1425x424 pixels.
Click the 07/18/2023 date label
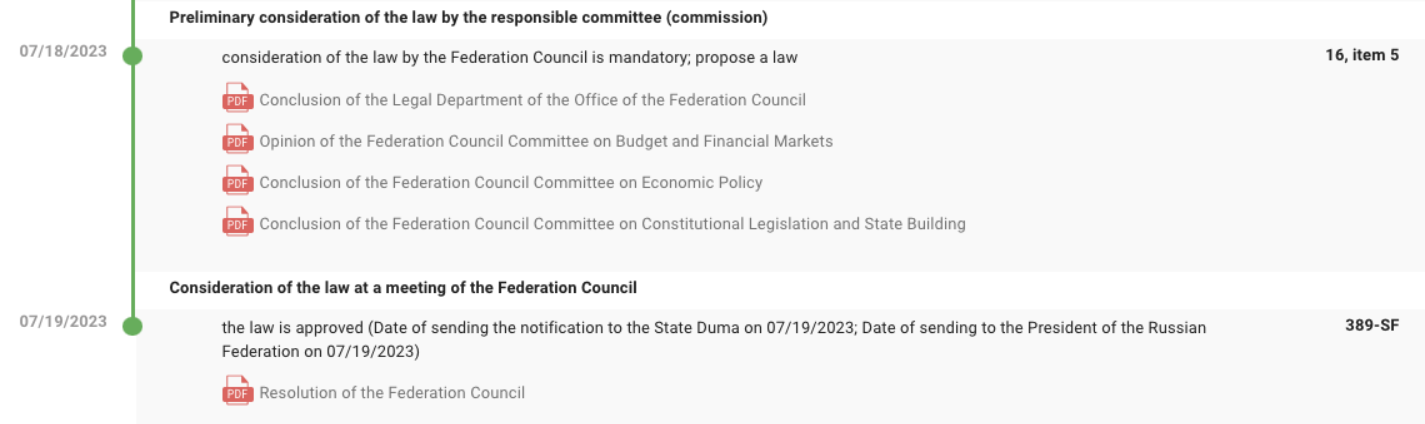tap(63, 52)
